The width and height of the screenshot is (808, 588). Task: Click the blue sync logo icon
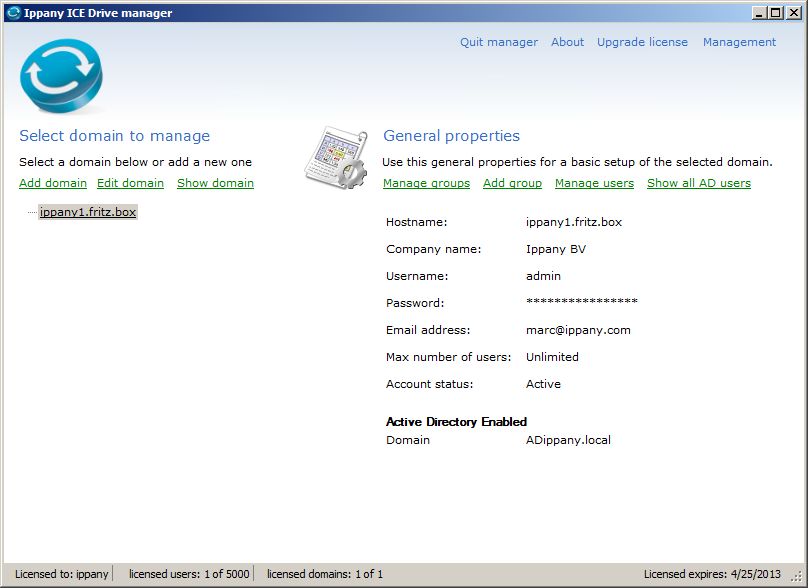click(61, 76)
